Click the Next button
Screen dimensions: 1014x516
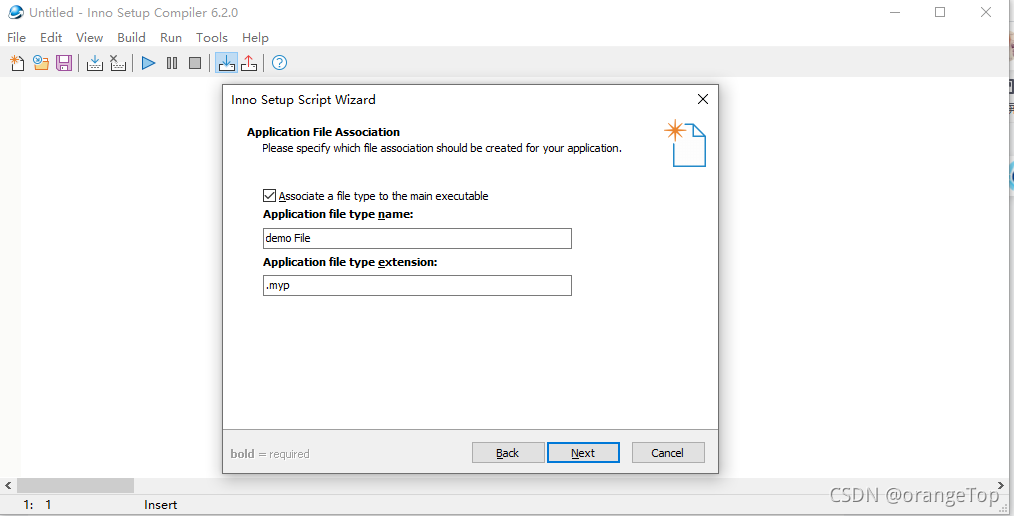[x=583, y=453]
